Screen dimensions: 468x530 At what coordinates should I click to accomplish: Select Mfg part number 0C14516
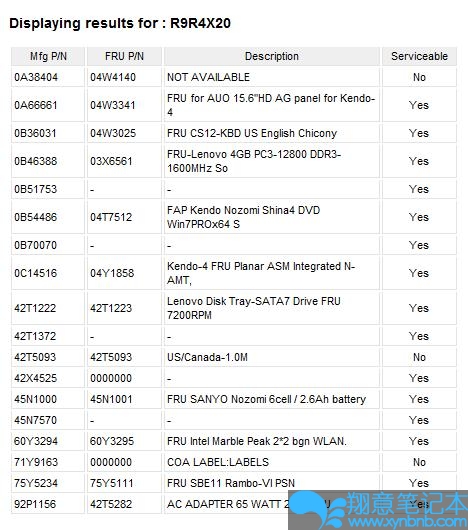(35, 273)
